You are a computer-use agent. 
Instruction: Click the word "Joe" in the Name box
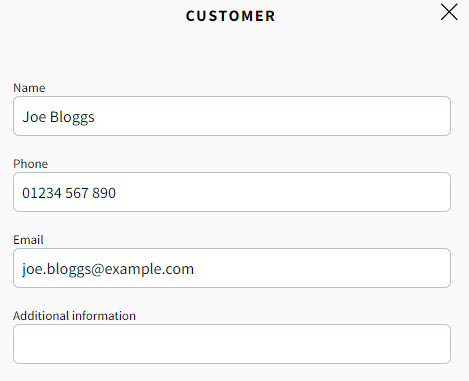tap(34, 117)
